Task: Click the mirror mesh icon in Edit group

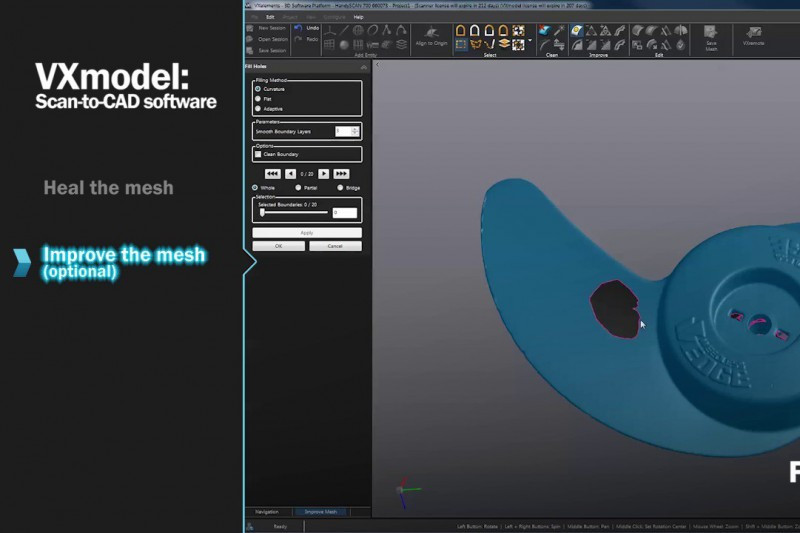Action: pyautogui.click(x=681, y=31)
